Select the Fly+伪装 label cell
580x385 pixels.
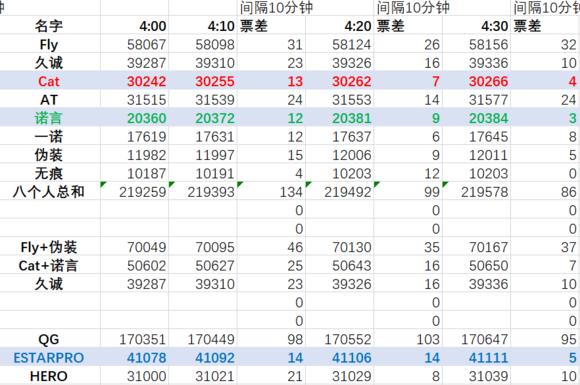tap(49, 247)
